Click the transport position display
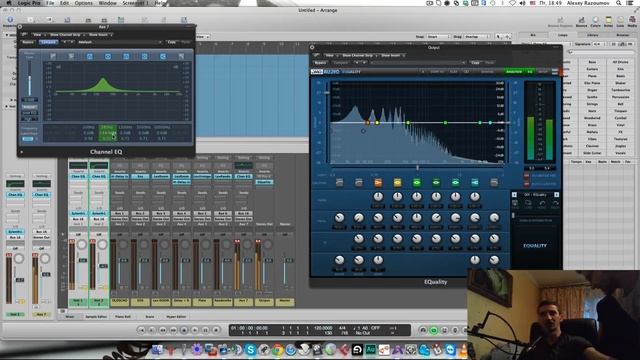This screenshot has height=360, width=640. 249,330
